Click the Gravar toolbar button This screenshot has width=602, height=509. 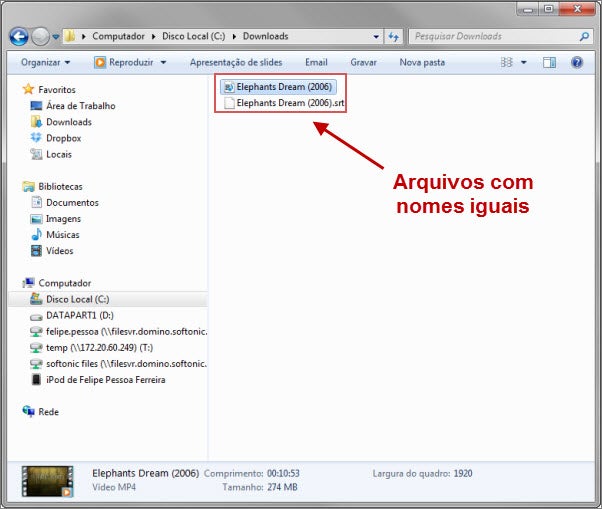pos(363,62)
